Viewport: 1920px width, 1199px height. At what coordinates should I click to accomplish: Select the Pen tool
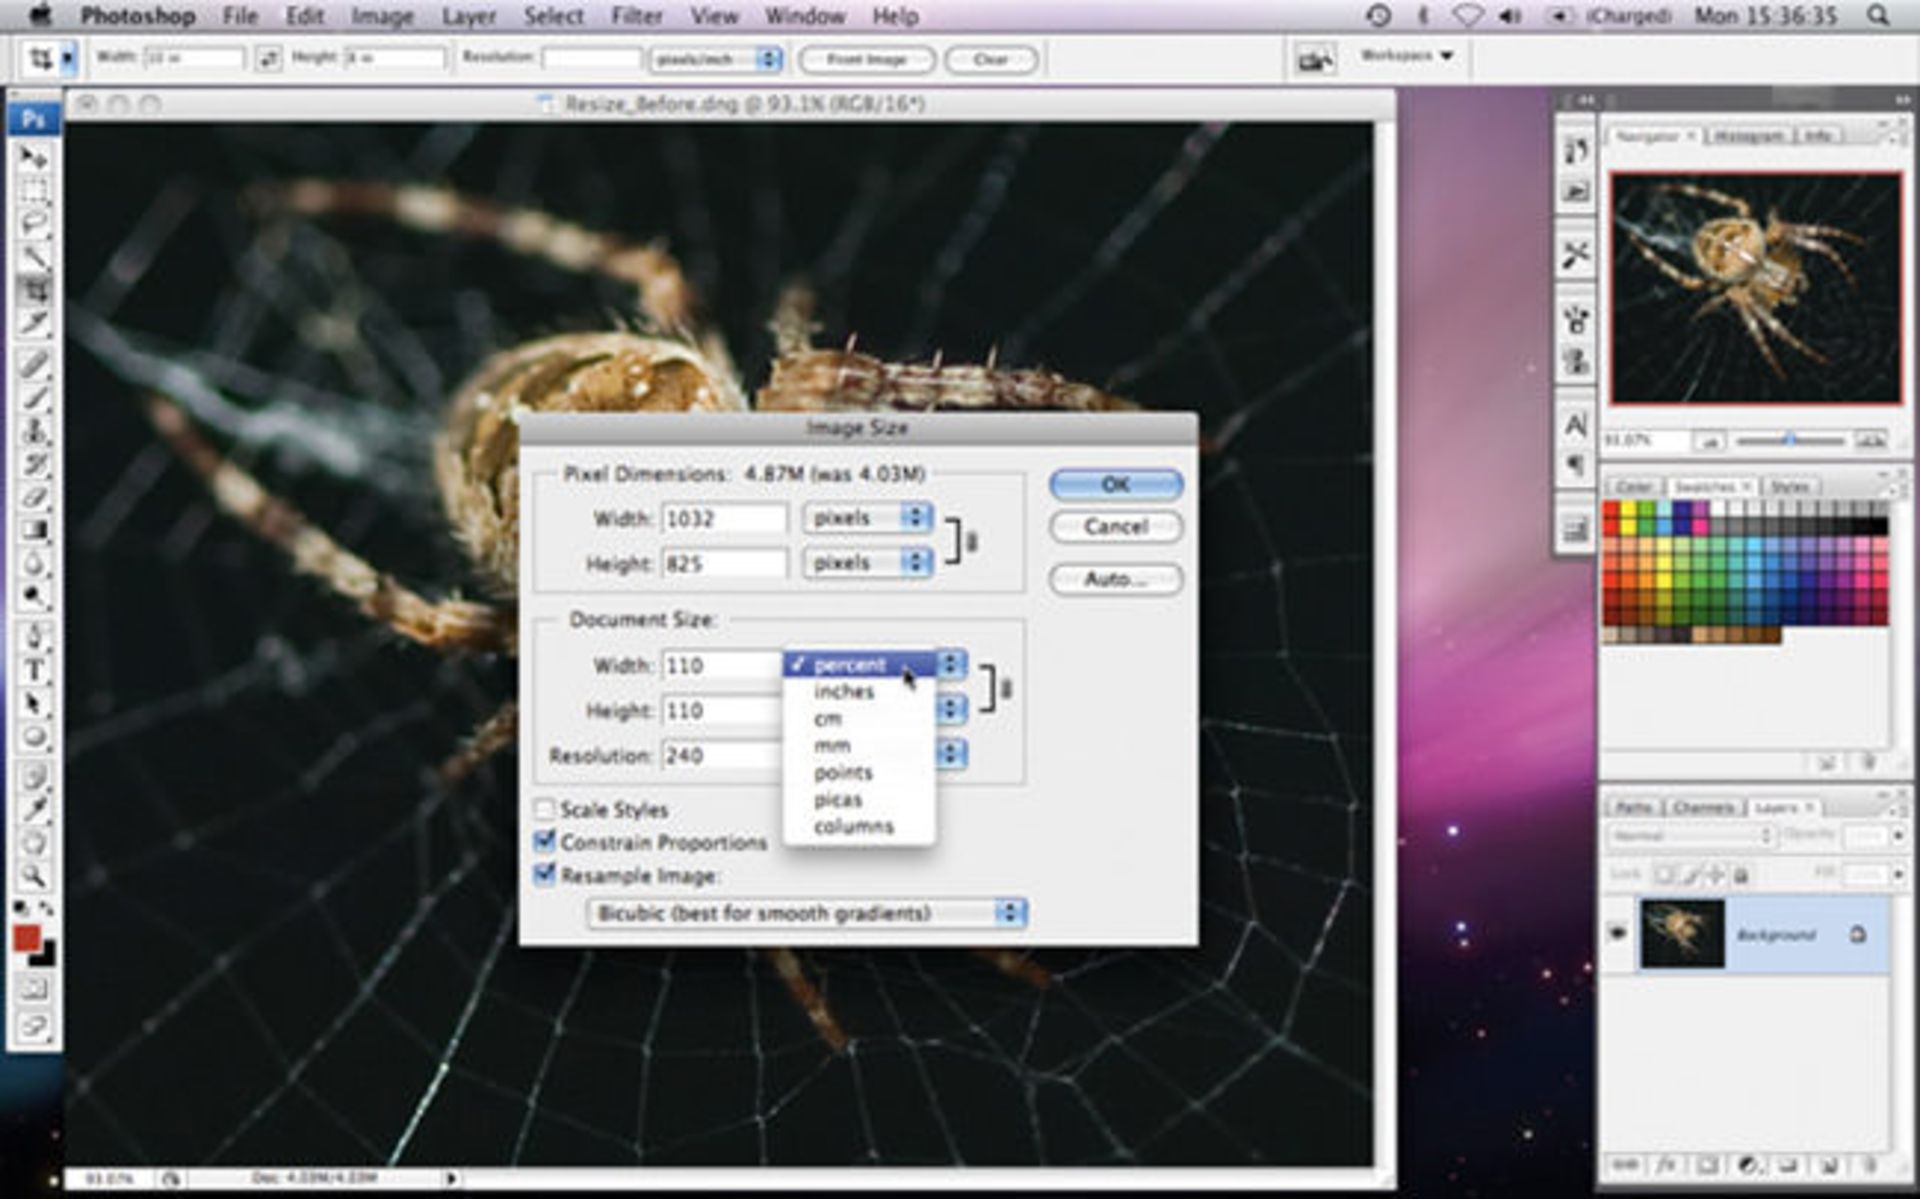(34, 637)
